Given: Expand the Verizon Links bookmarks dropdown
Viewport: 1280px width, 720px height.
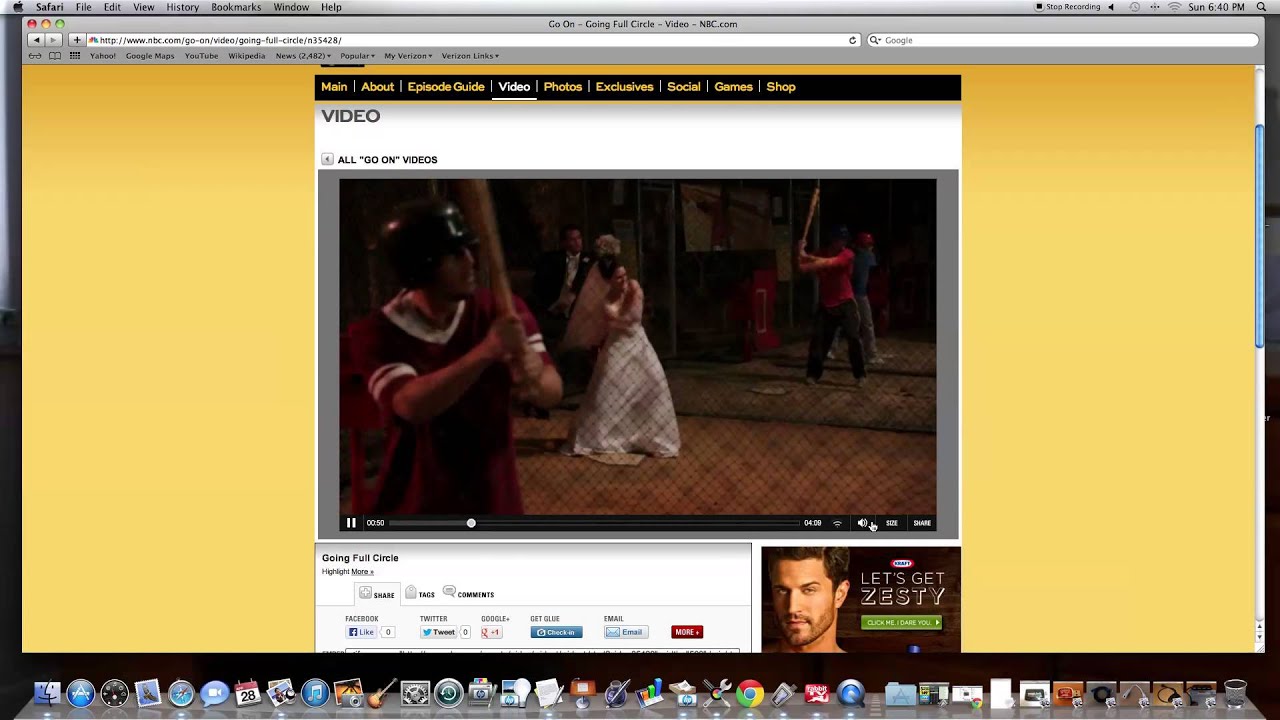Looking at the screenshot, I should click(470, 56).
